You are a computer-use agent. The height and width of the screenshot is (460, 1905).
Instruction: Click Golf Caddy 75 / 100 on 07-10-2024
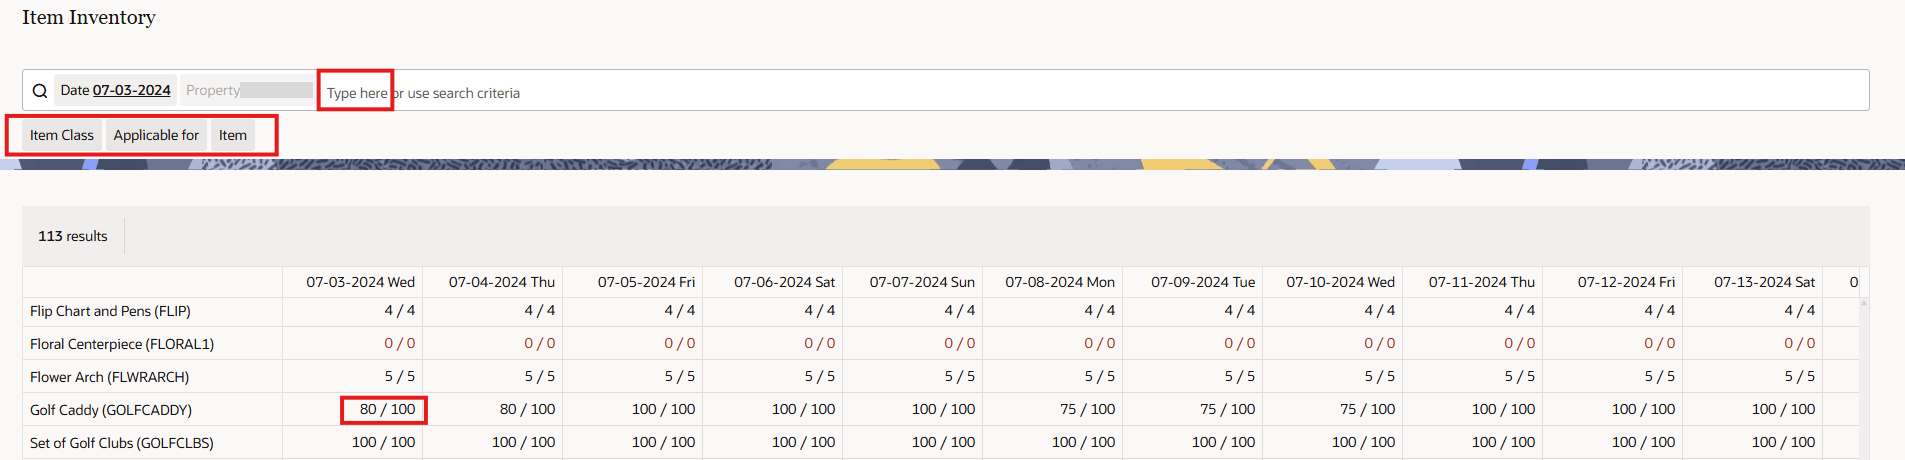click(1367, 409)
